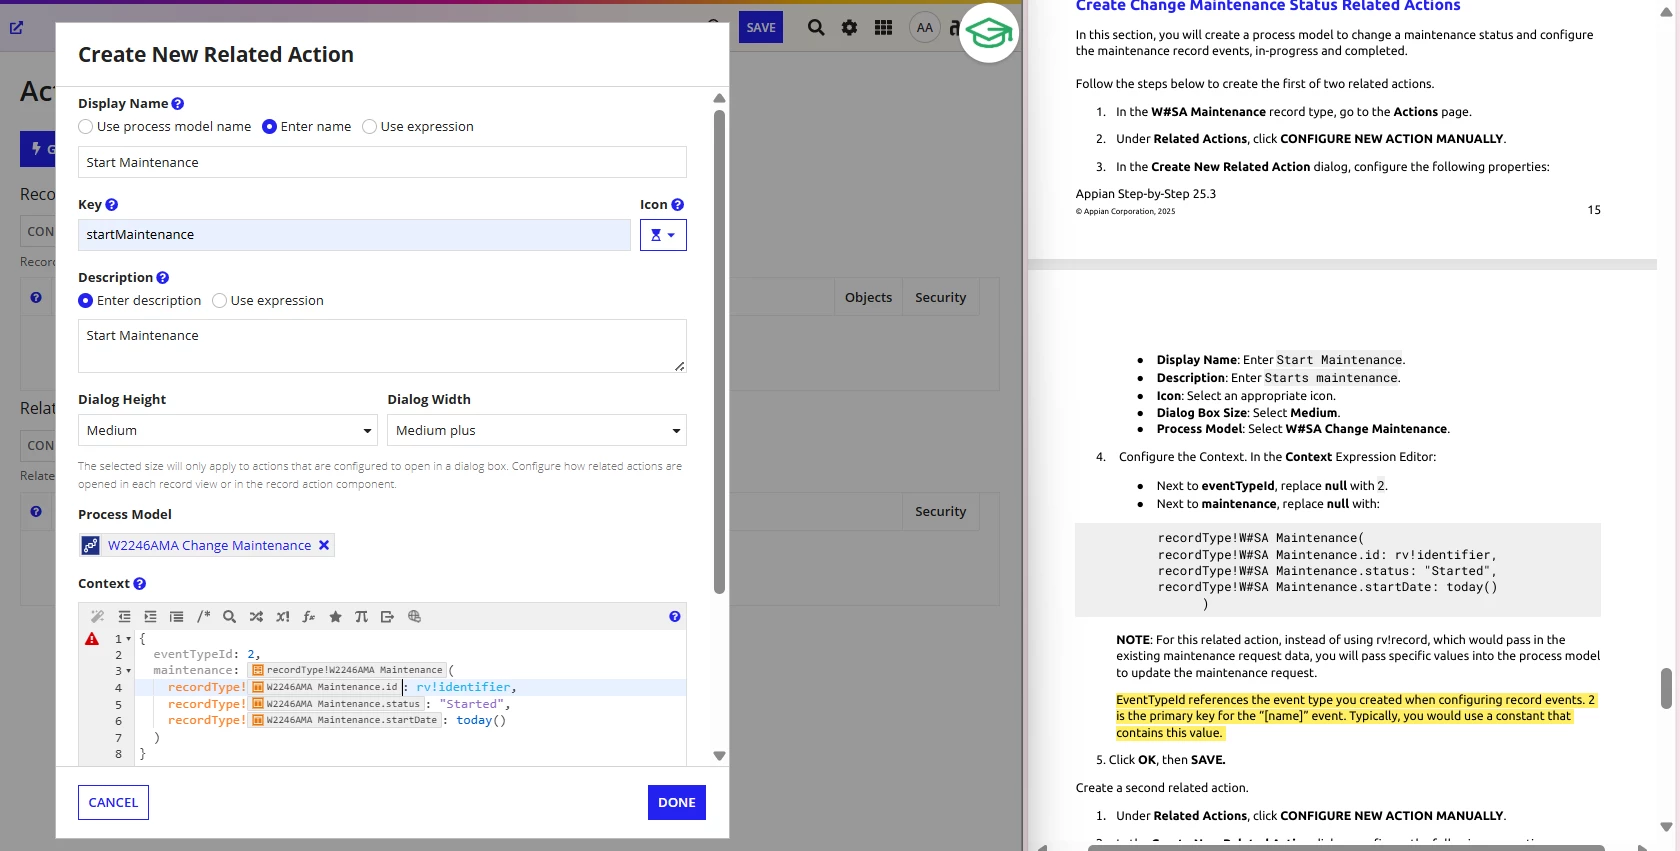Click the W2246AMA Maintenance.id record field chip
The width and height of the screenshot is (1680, 851).
(x=325, y=687)
